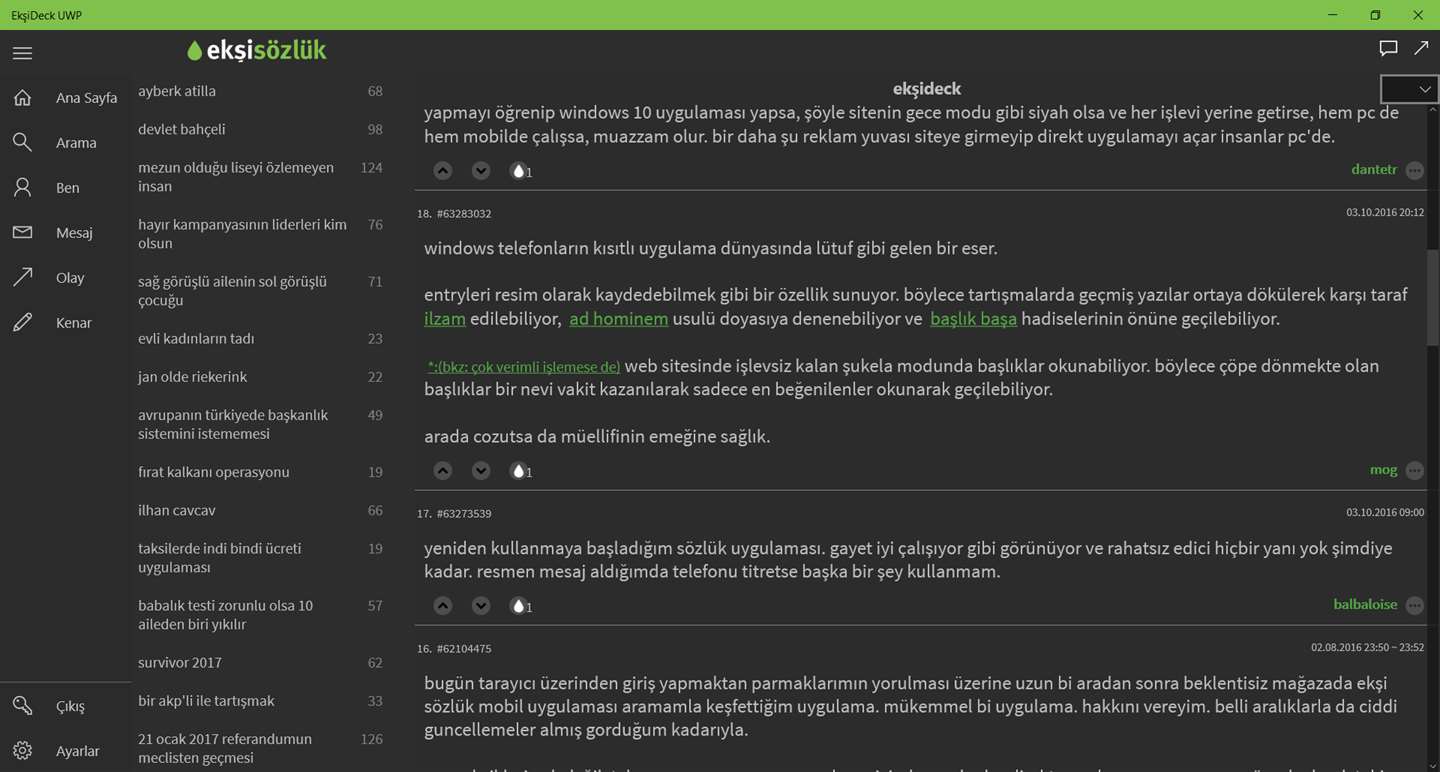The image size is (1440, 772).
Task: Open the hamburger navigation menu
Action: coord(22,53)
